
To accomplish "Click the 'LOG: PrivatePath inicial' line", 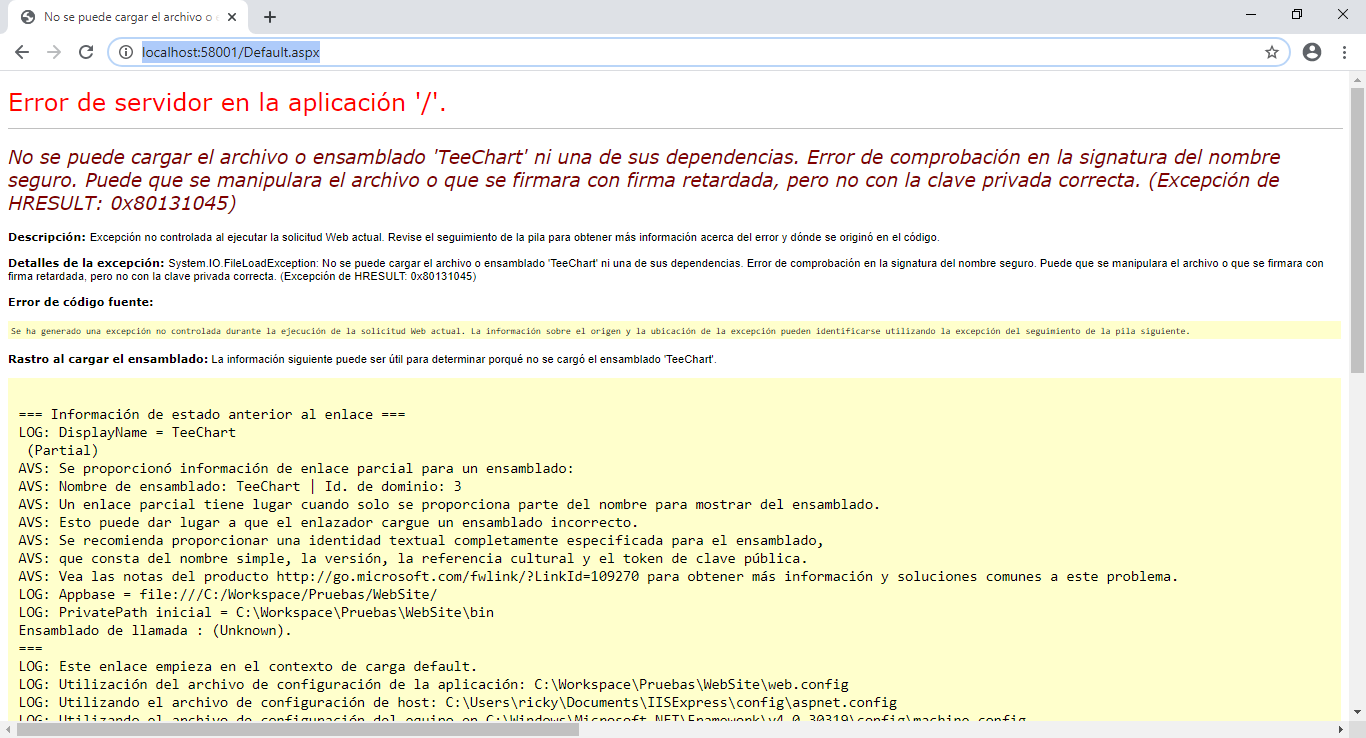I will 256,613.
